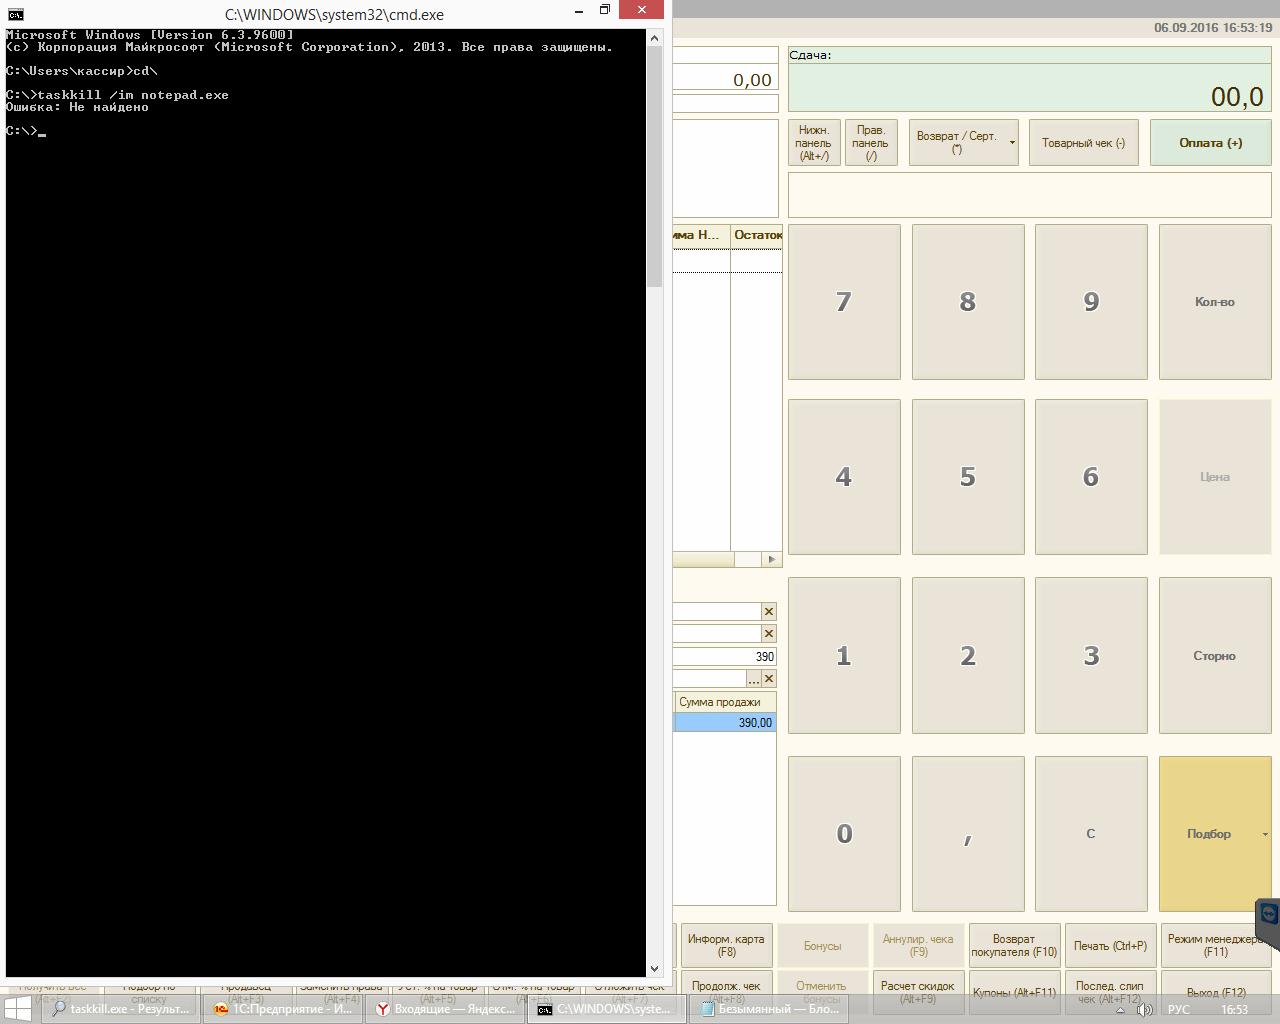This screenshot has height=1024, width=1280.
Task: Click Товарный чек (-) button
Action: click(x=1083, y=143)
